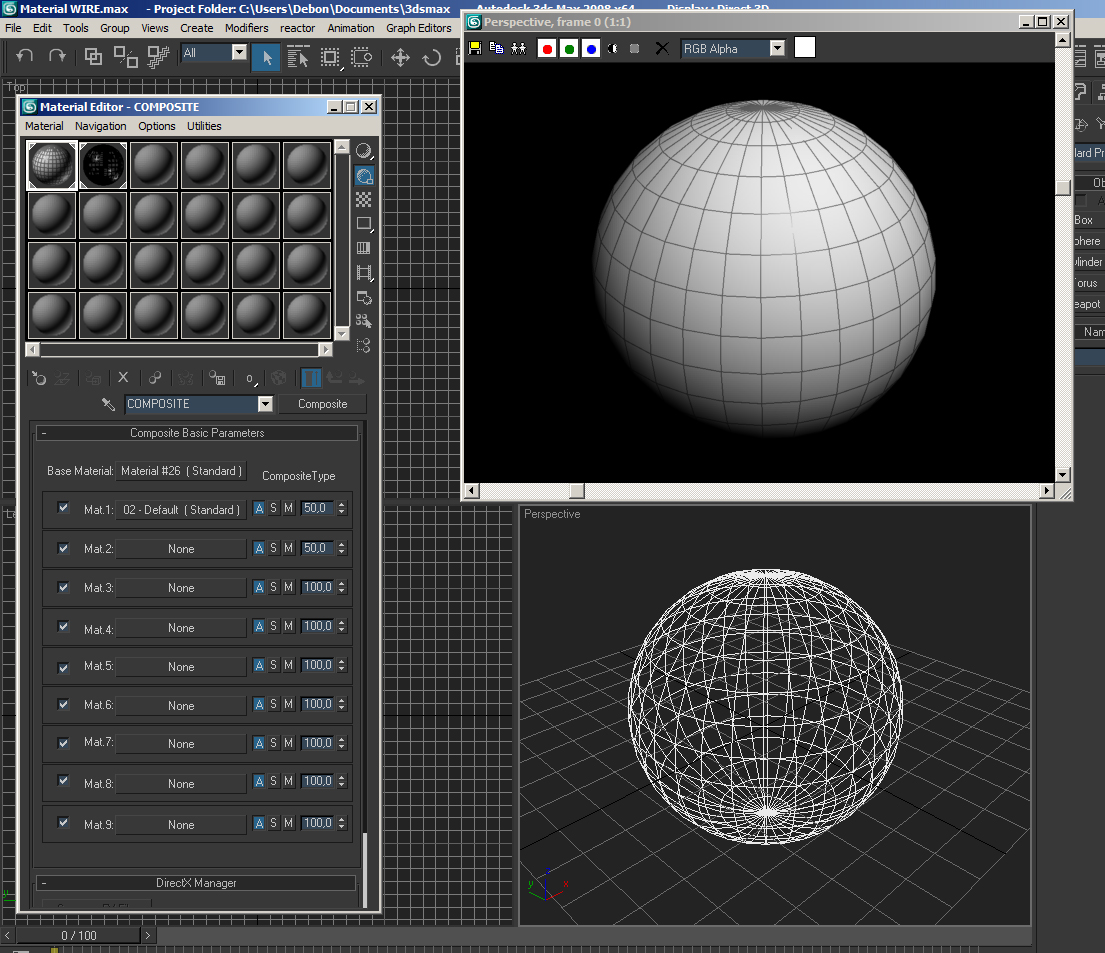Image resolution: width=1105 pixels, height=953 pixels.
Task: Click the Put to Library icon
Action: pyautogui.click(x=217, y=378)
